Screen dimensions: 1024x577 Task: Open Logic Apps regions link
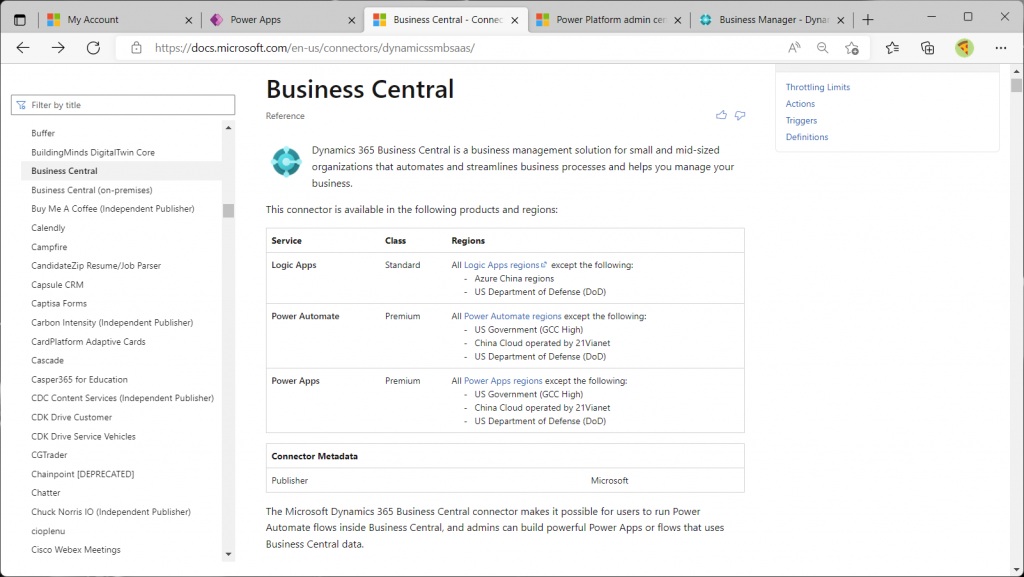505,265
